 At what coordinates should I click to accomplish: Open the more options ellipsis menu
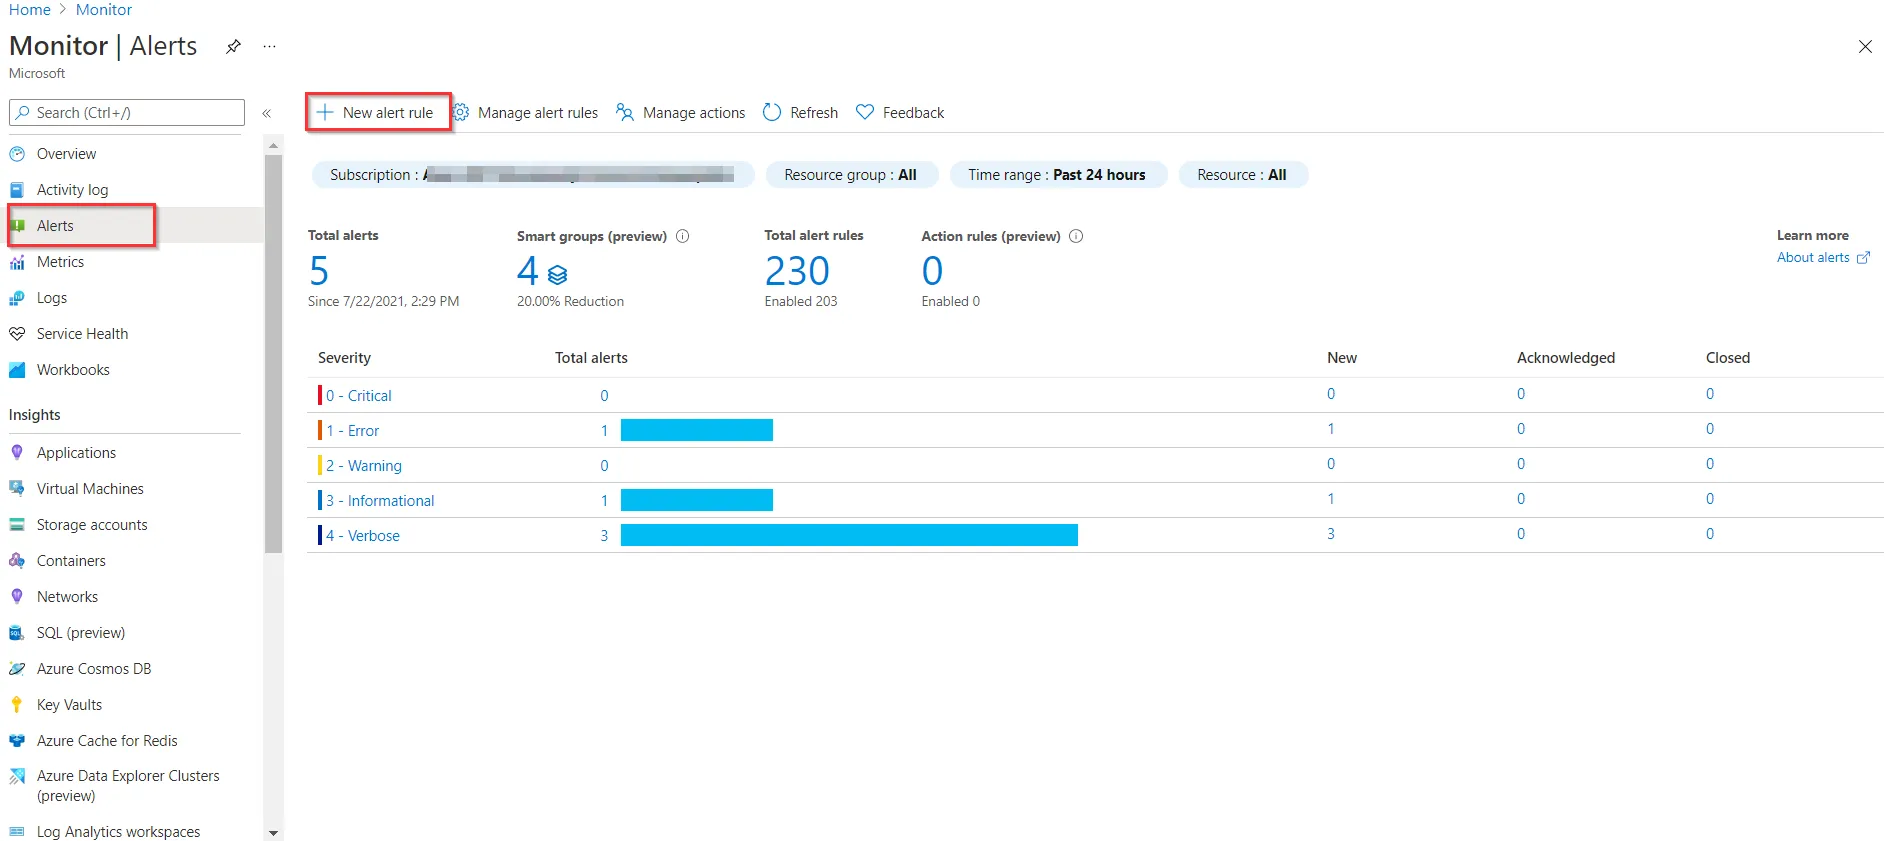click(x=269, y=46)
